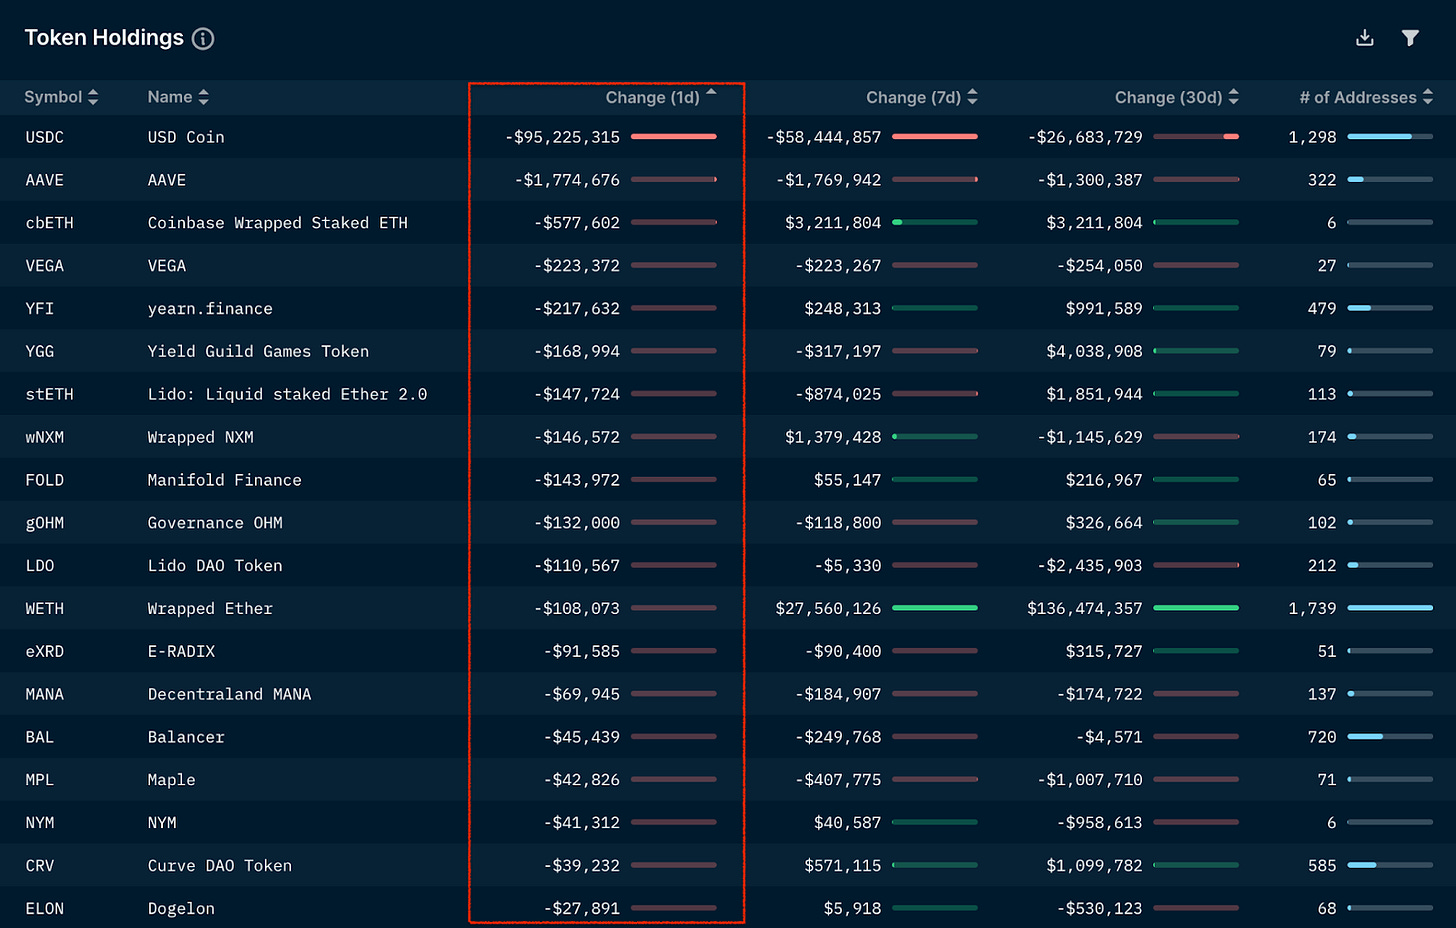The height and width of the screenshot is (928, 1456).
Task: Click the YFI symbol
Action: click(x=40, y=309)
